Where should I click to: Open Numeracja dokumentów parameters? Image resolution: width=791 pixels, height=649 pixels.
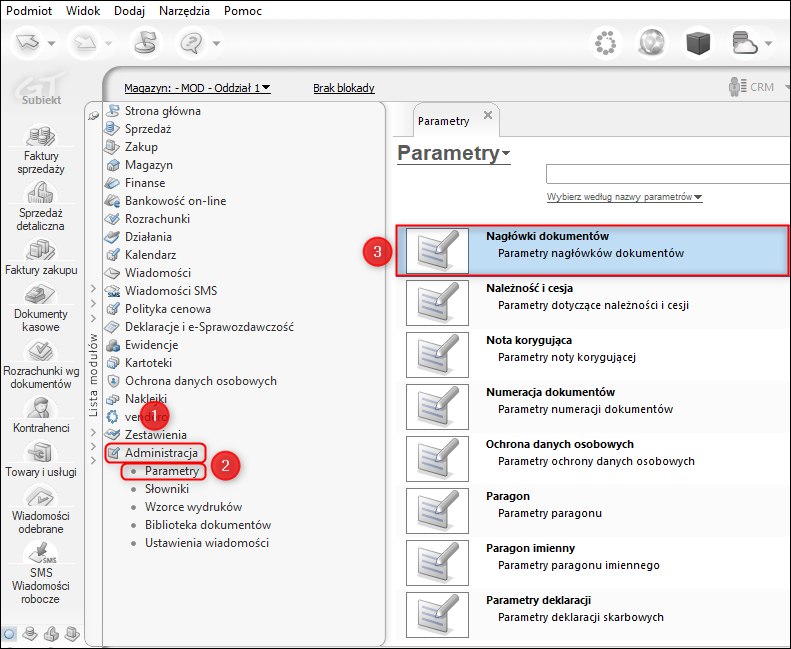(x=592, y=406)
